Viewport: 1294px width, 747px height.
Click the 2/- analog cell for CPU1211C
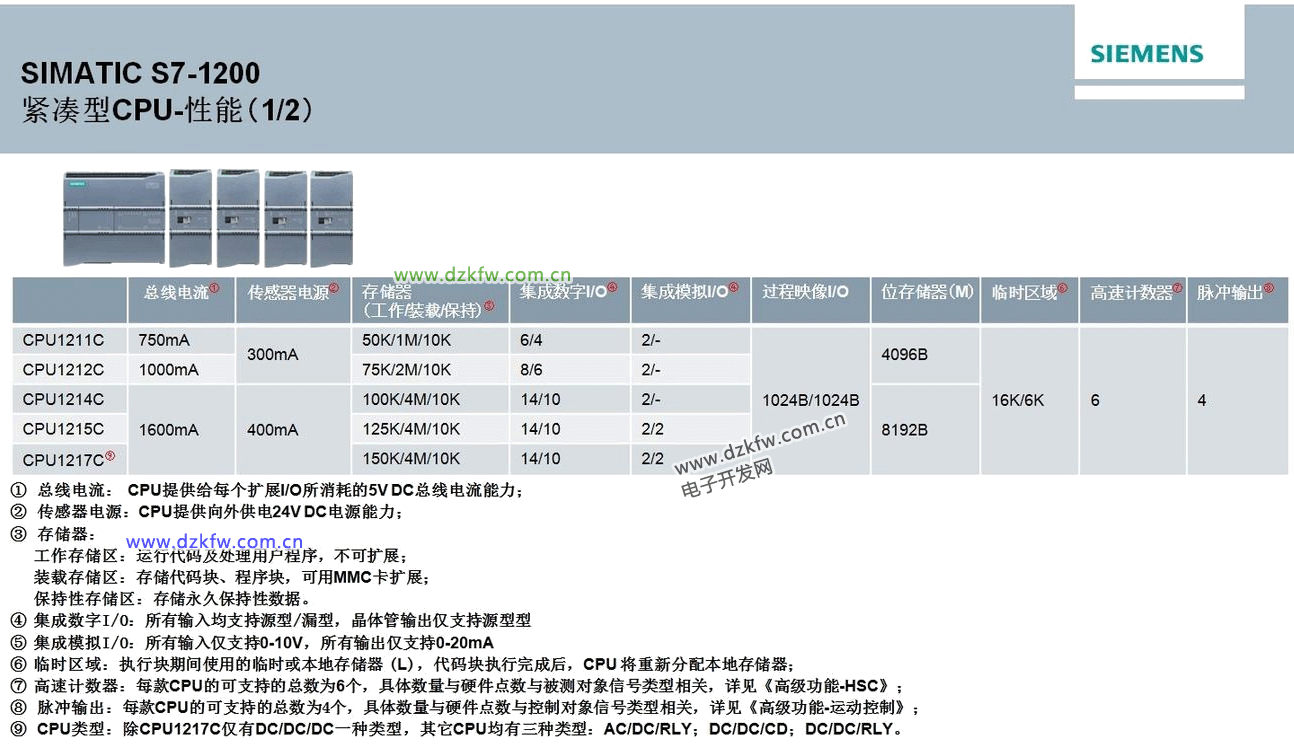[x=690, y=340]
